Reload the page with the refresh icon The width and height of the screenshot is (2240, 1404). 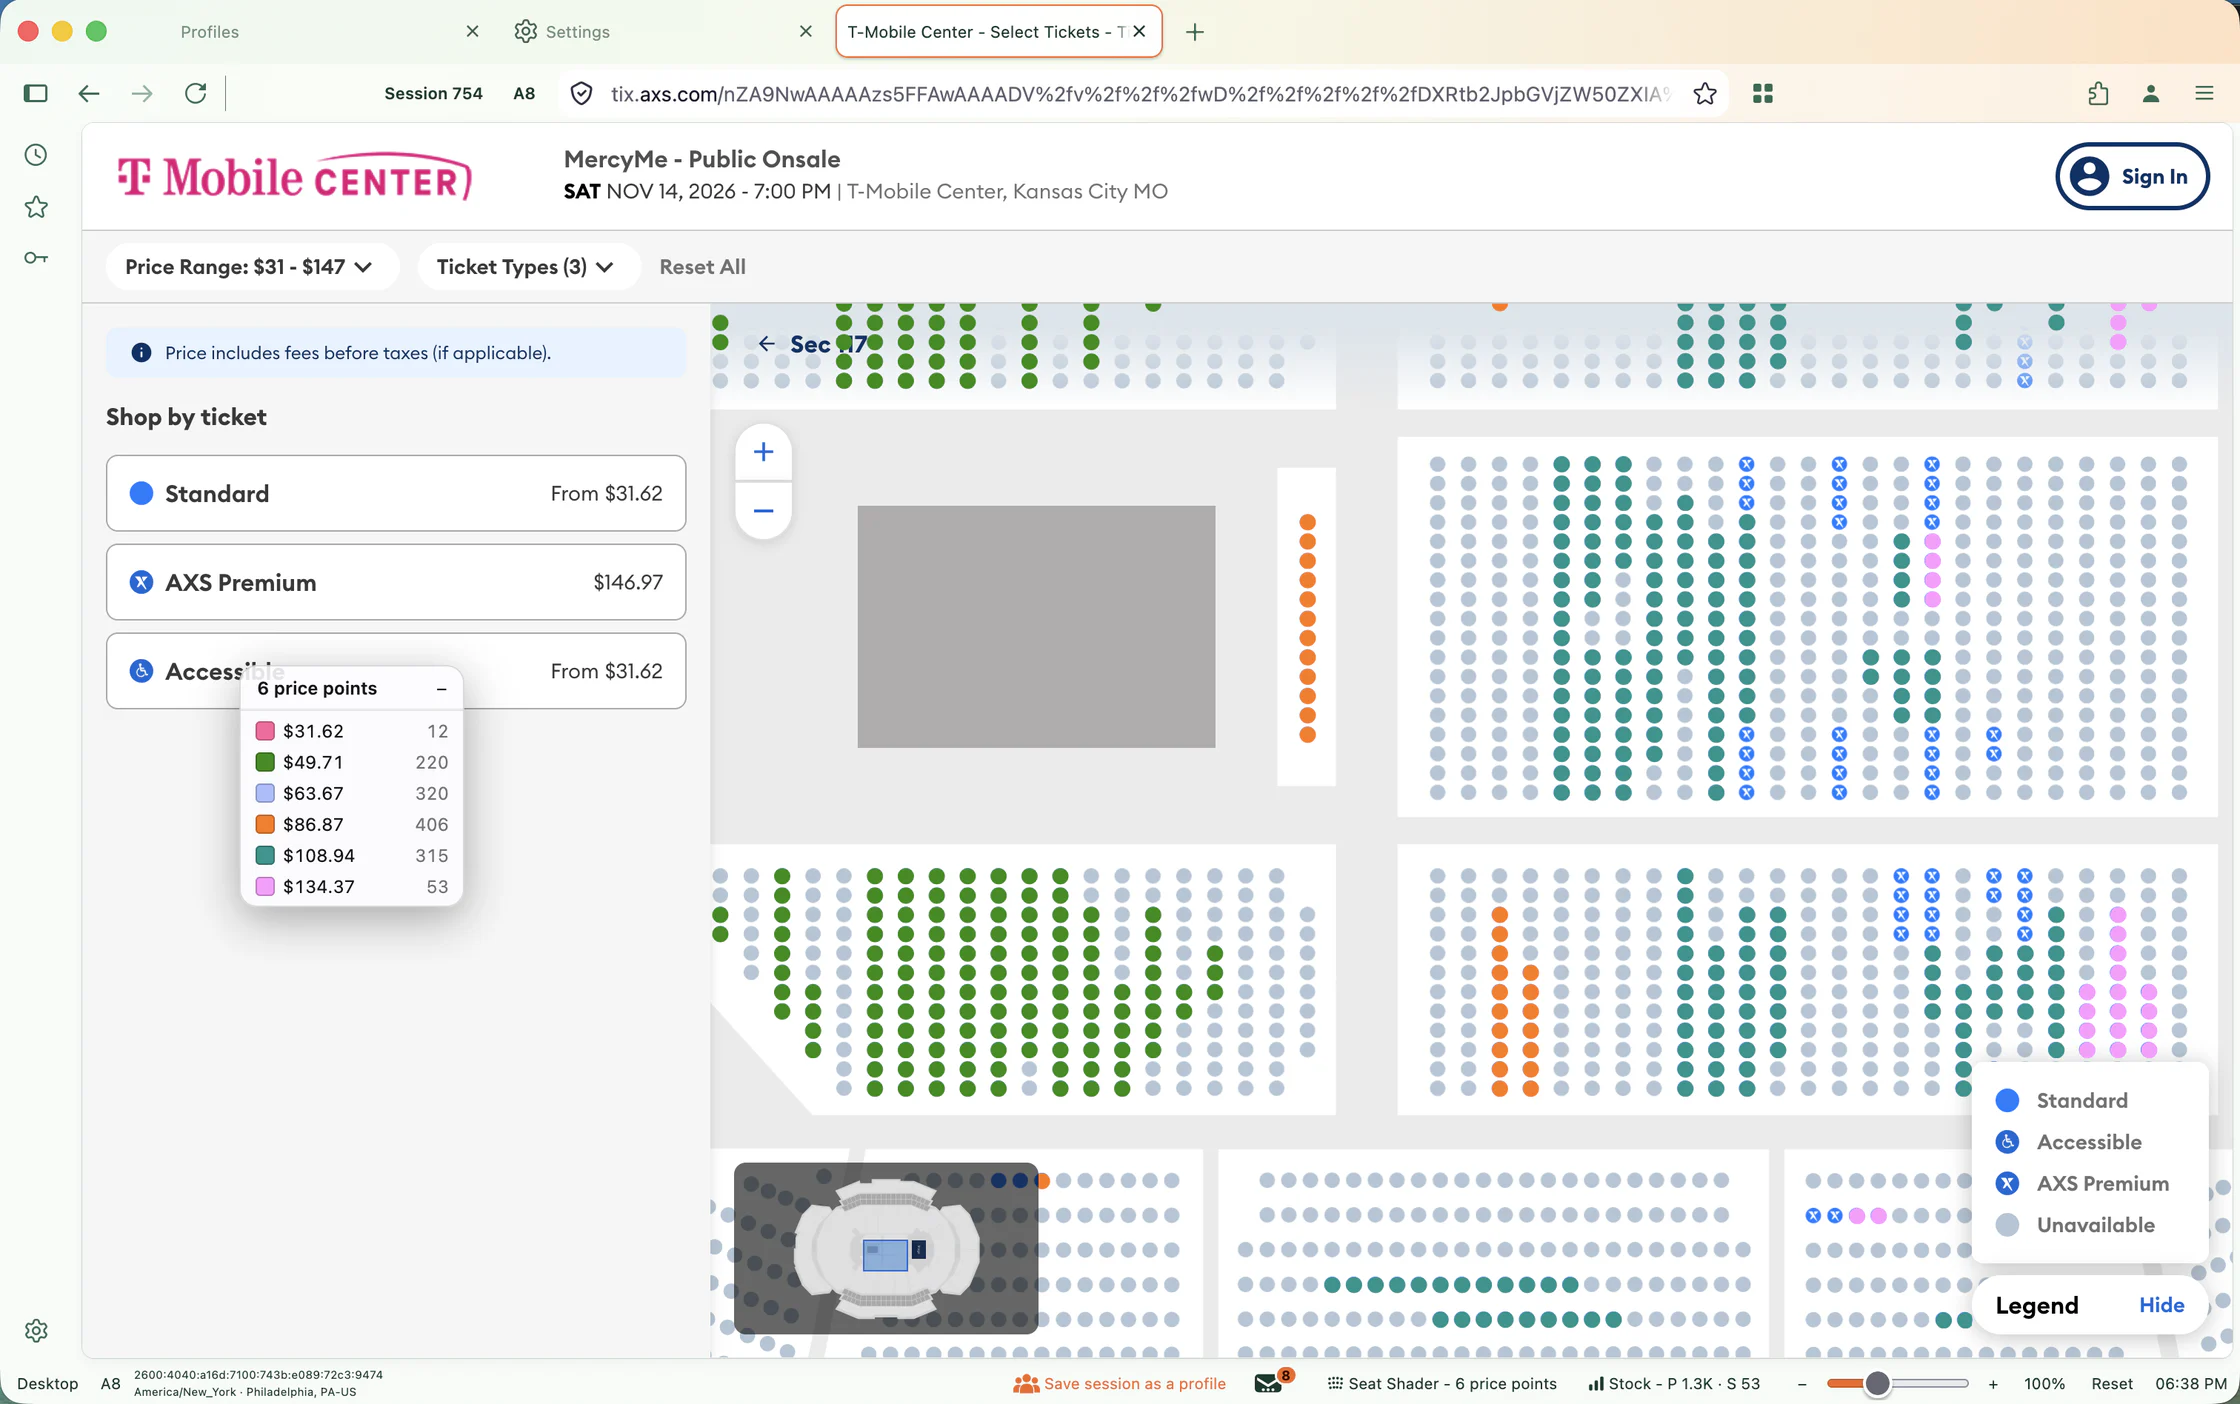196,93
